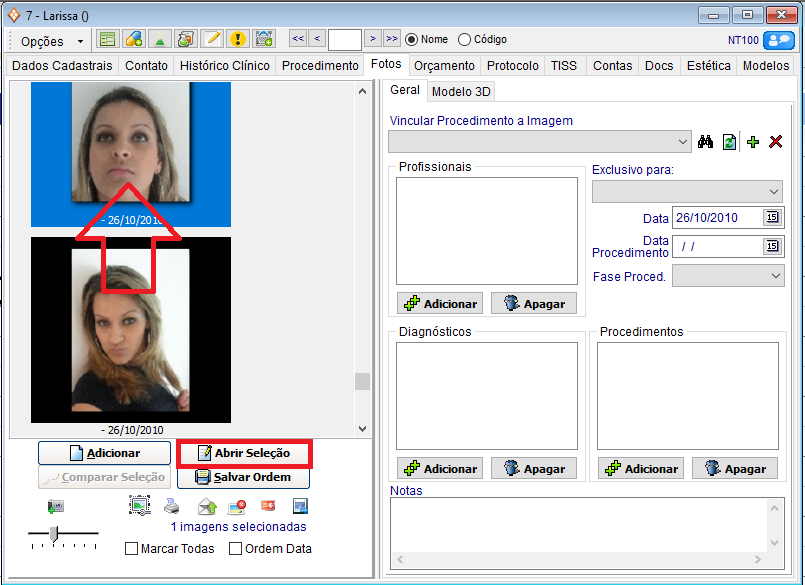Screen dimensions: 805x585
Task: Click the yellow exclamation alert icon
Action: click(238, 39)
